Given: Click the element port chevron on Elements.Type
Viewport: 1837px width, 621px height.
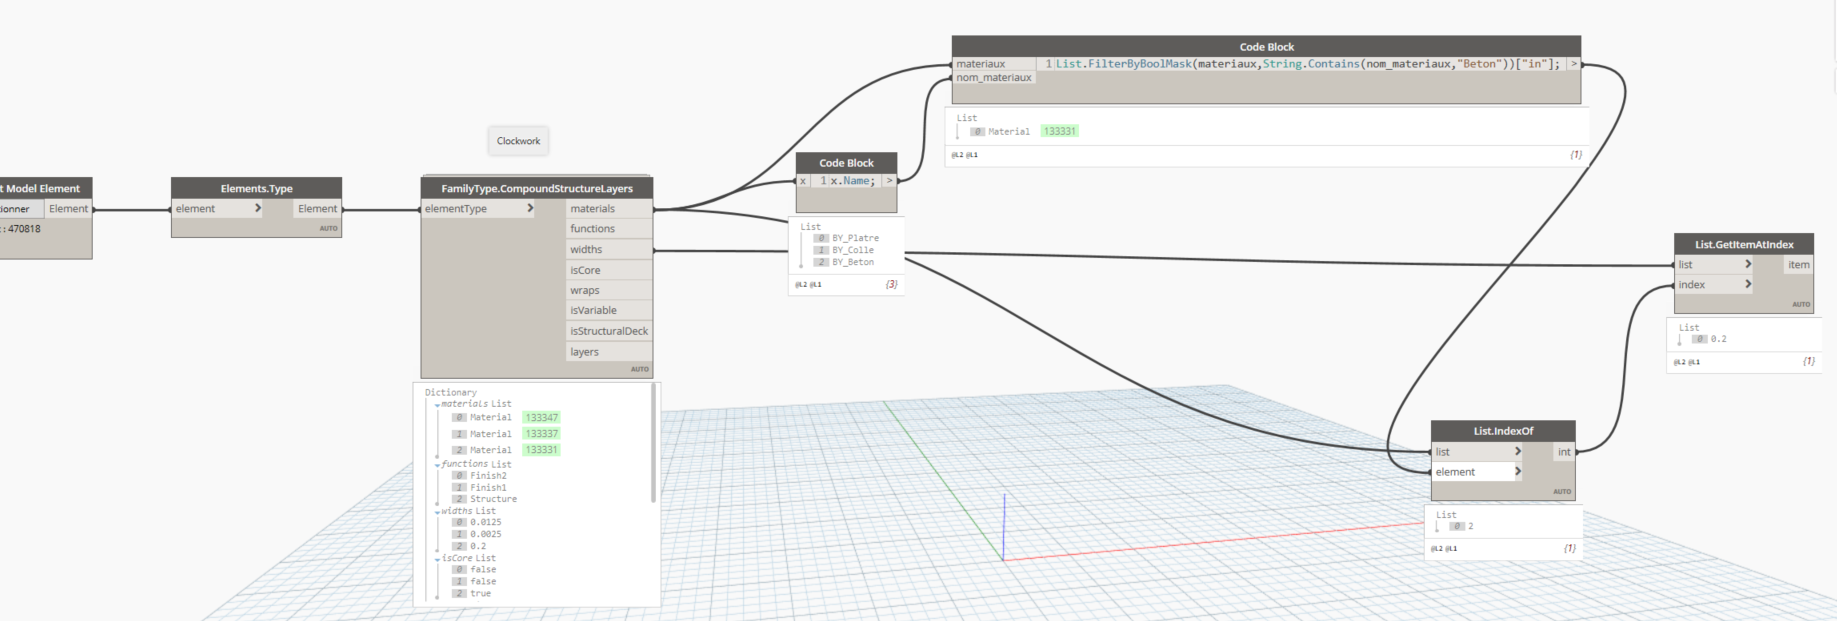Looking at the screenshot, I should 258,209.
